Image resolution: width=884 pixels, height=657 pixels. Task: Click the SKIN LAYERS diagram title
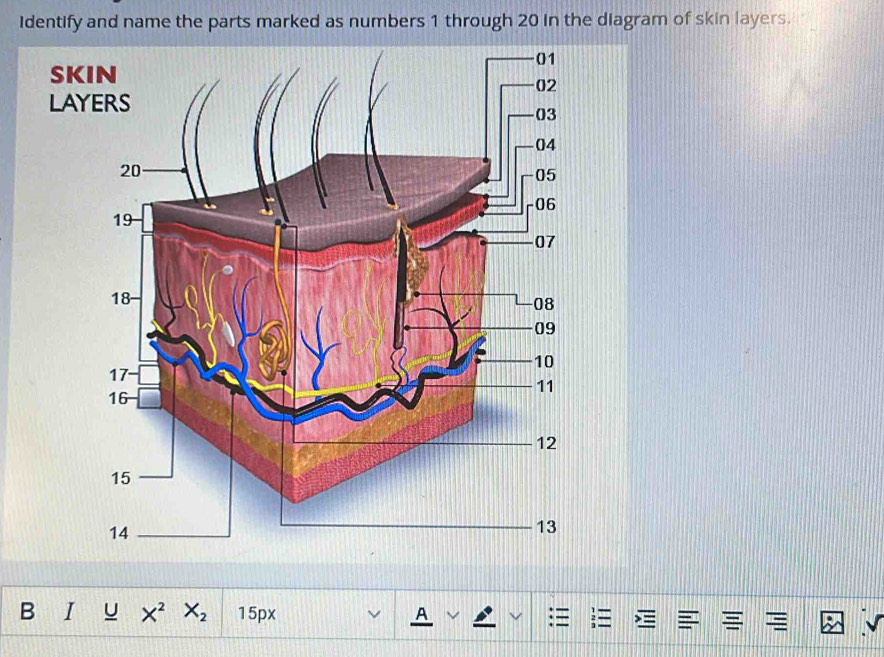pyautogui.click(x=90, y=89)
